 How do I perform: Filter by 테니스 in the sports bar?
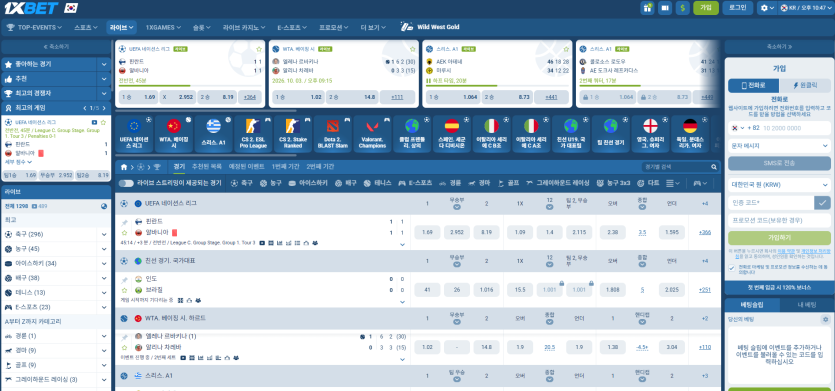click(x=378, y=183)
